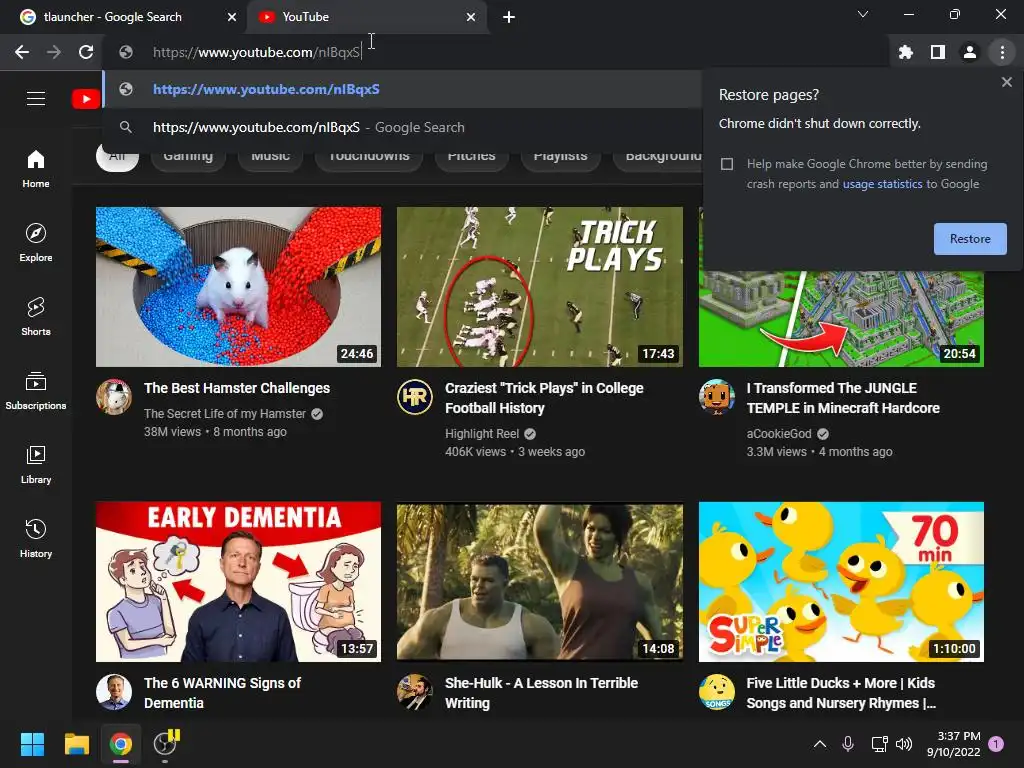The width and height of the screenshot is (1024, 768).
Task: Open Craziest Trick Plays video title
Action: (x=544, y=398)
